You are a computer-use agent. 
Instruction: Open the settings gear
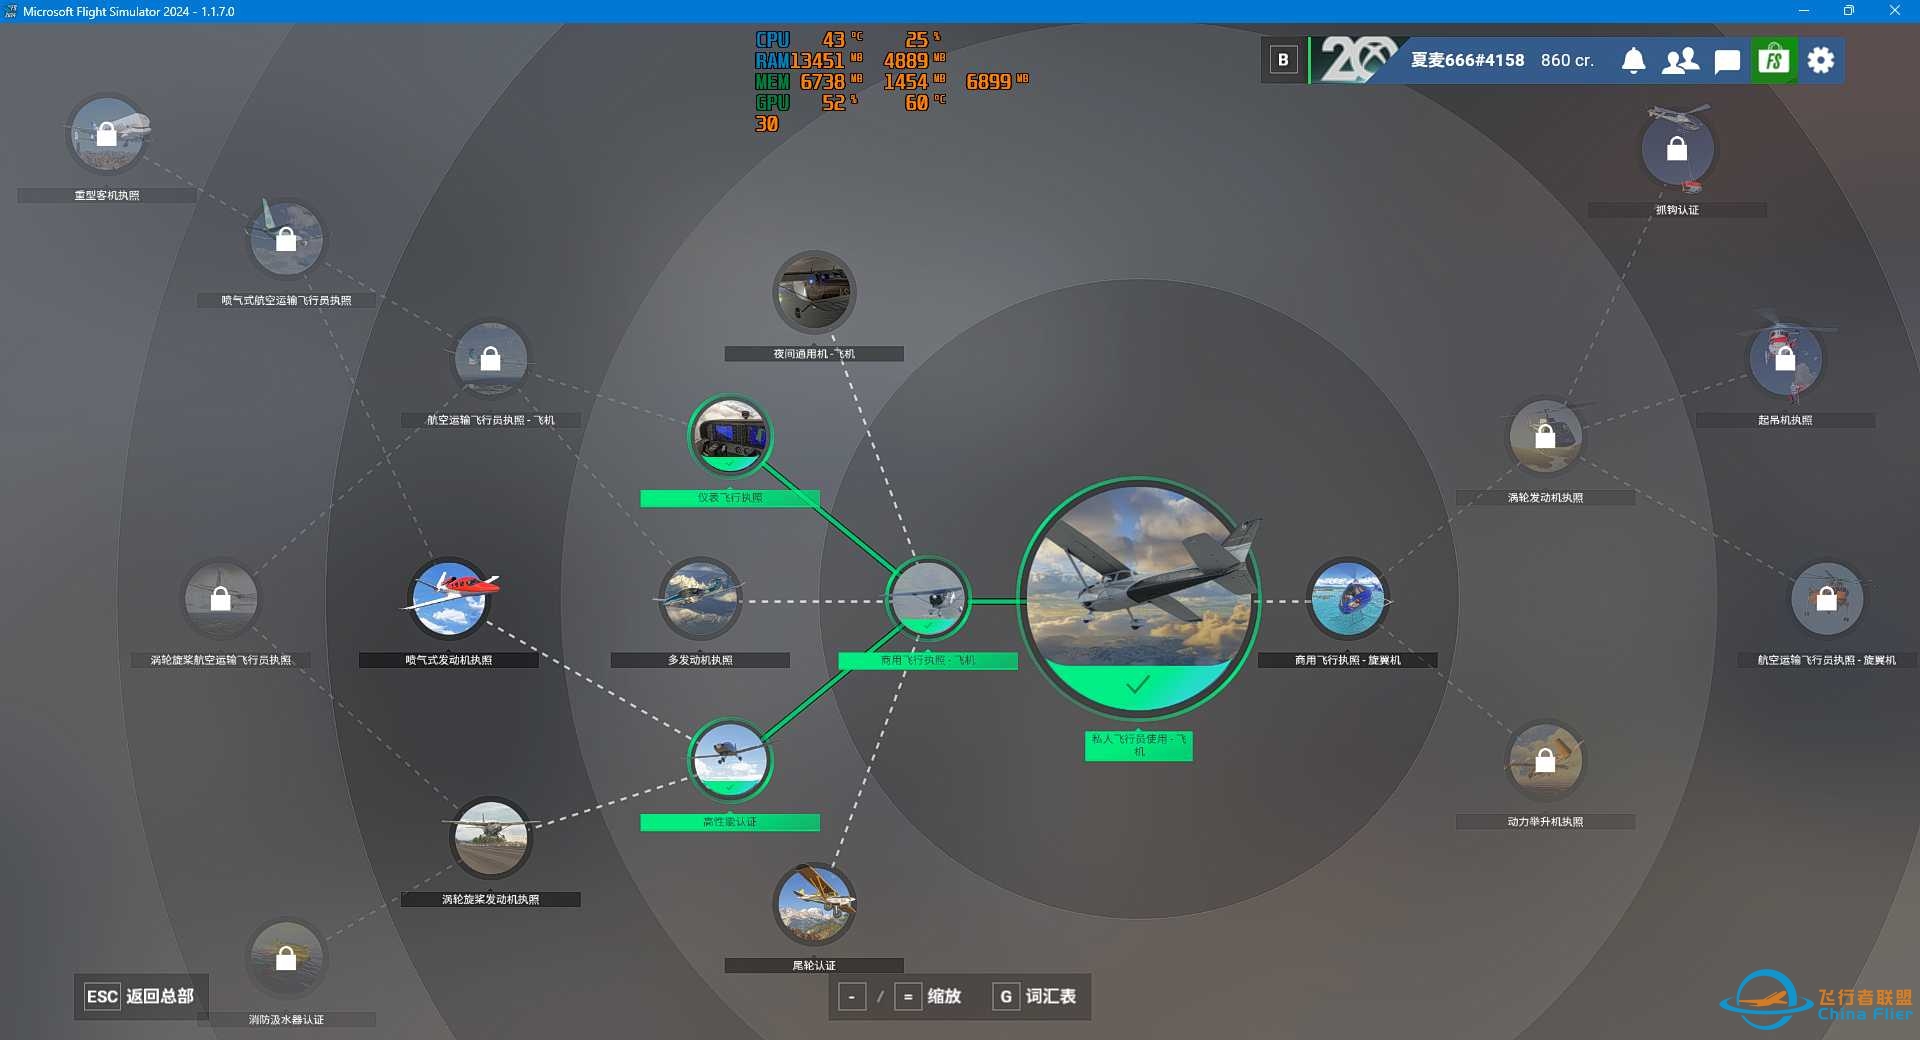pos(1821,60)
